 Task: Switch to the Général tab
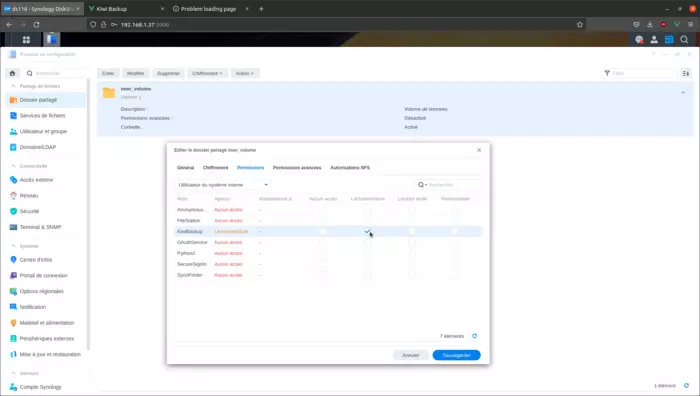point(185,168)
